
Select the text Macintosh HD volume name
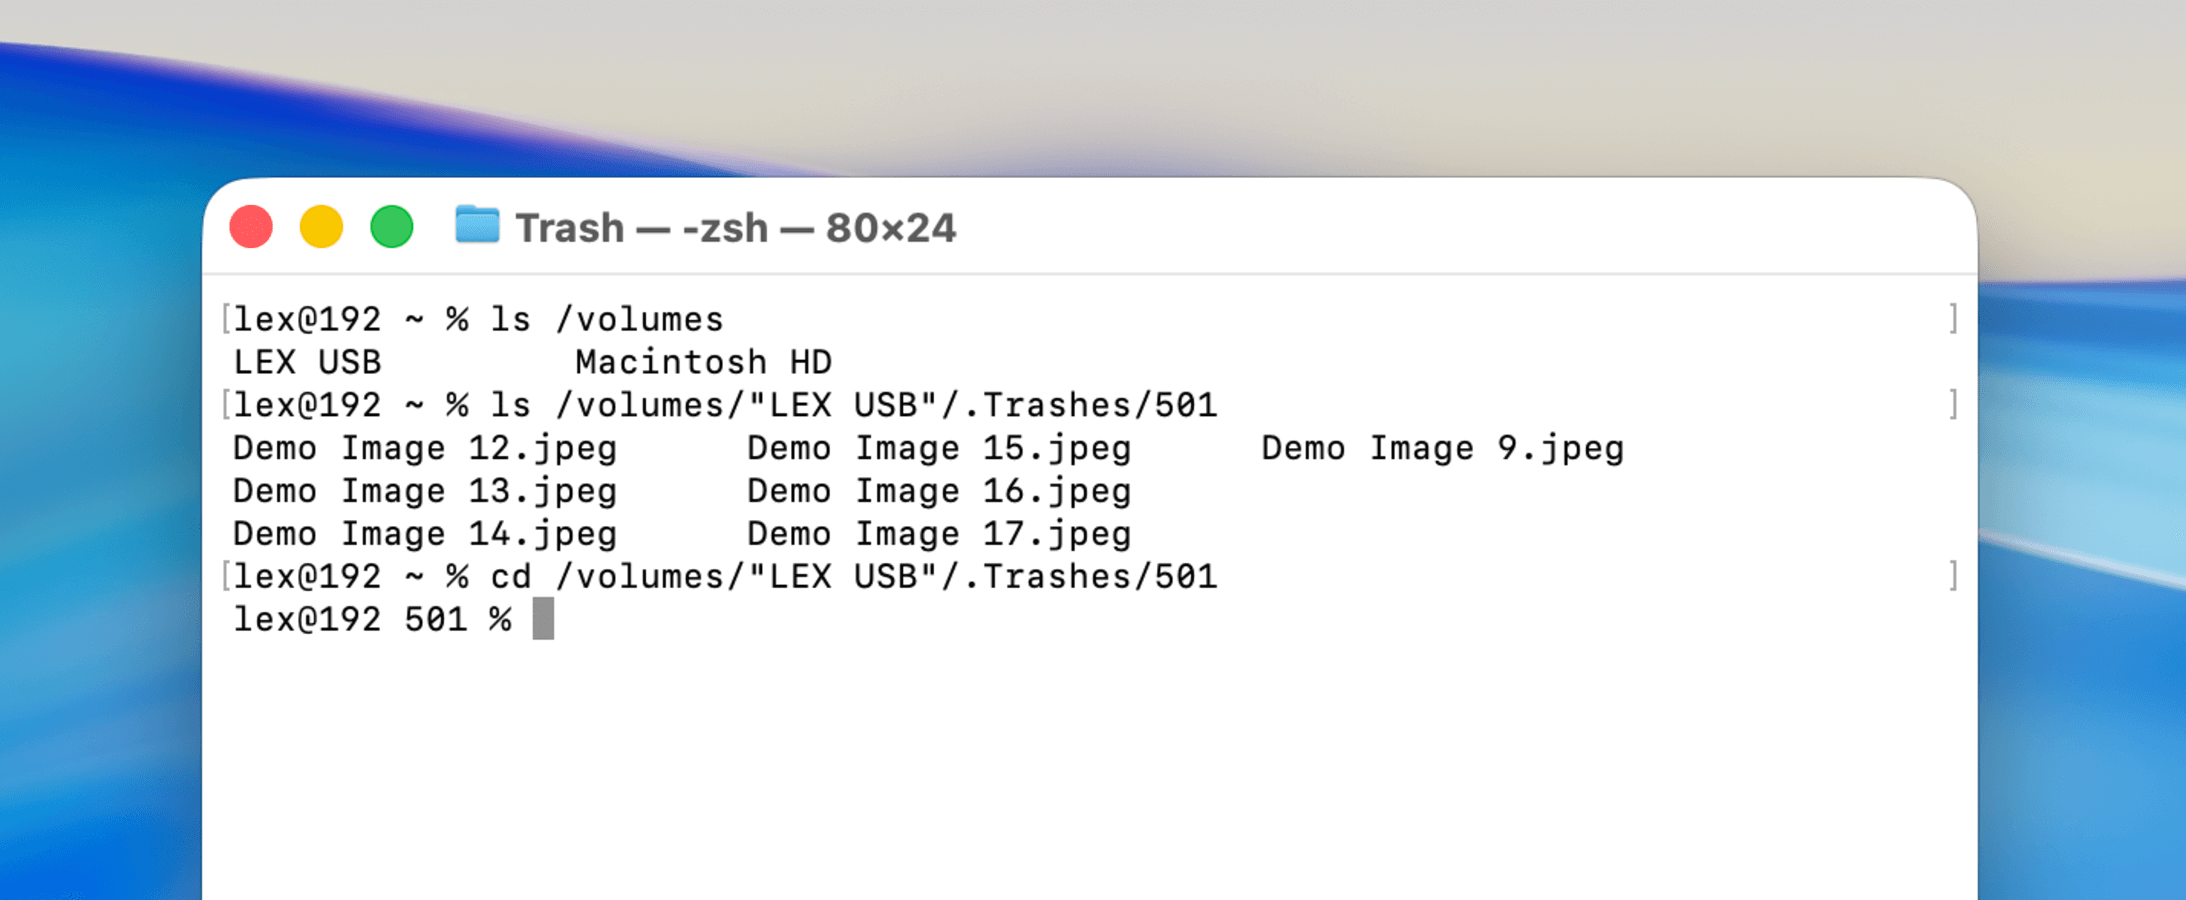click(705, 361)
